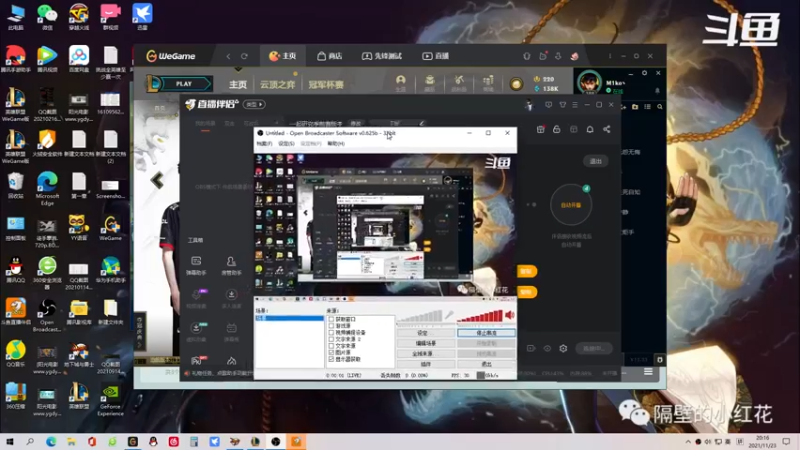800x450 pixels.
Task: Click the automatic start circle in streaming companion
Action: coord(571,205)
